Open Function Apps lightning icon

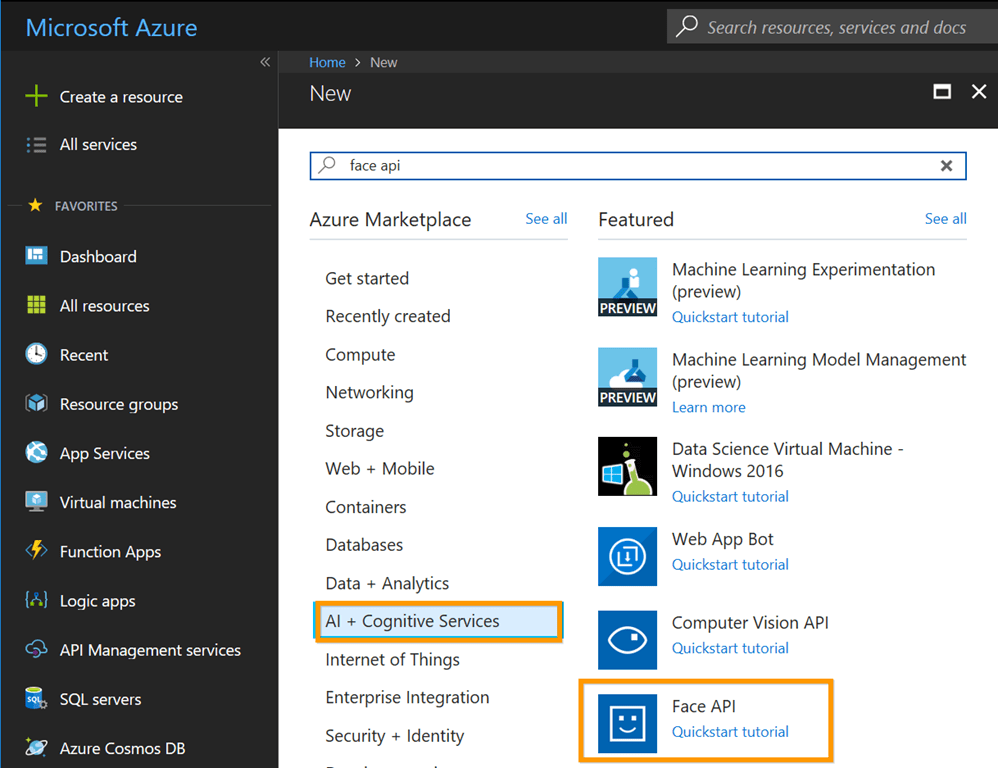pyautogui.click(x=37, y=551)
